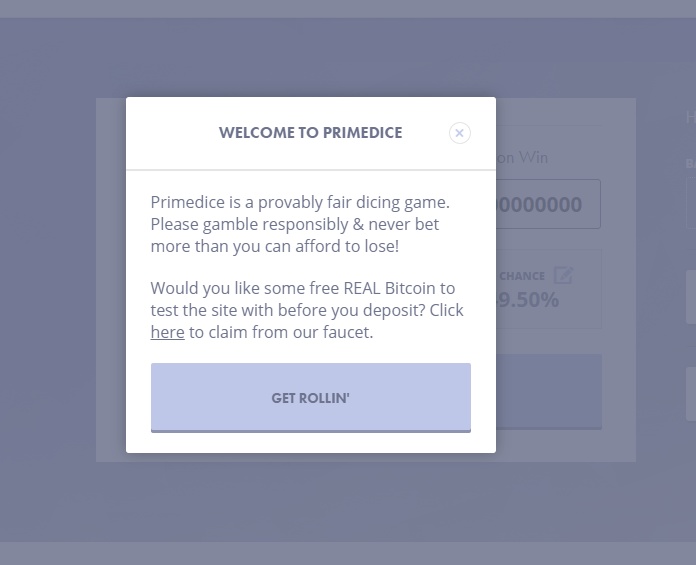
Task: Click the game panel sliver left of the dialog
Action: coord(111,280)
